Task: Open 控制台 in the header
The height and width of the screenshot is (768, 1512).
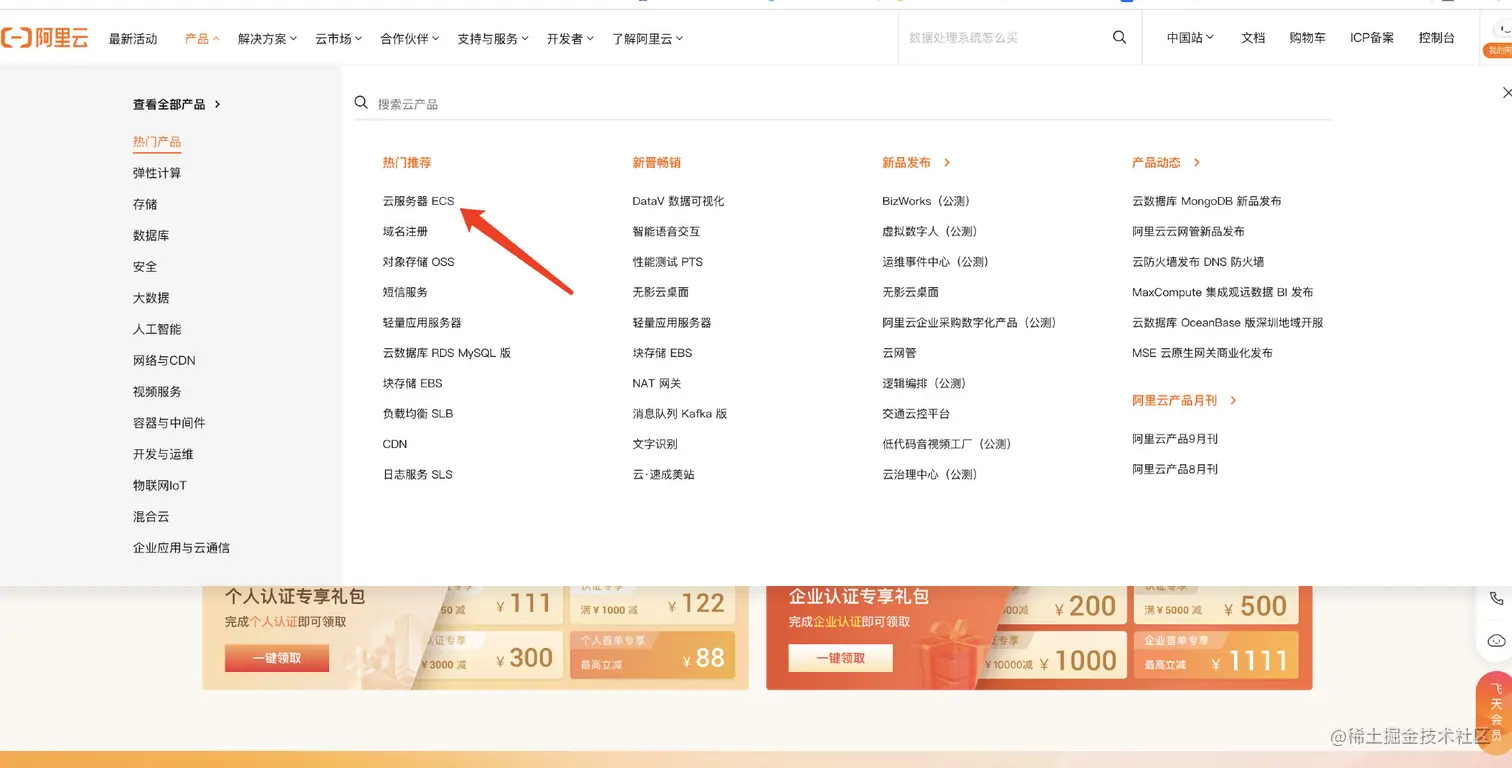Action: point(1436,38)
